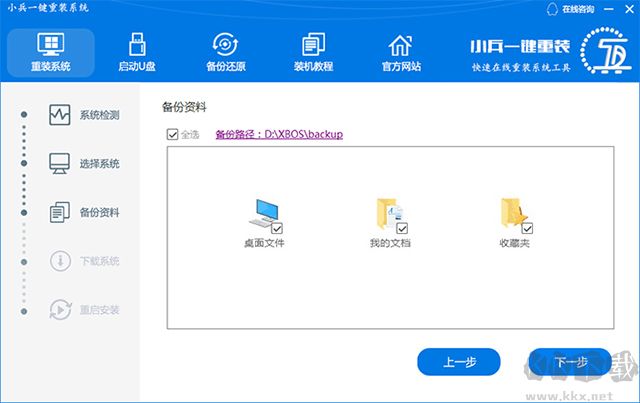640x403 pixels.
Task: Click the 系统检测 step icon
Action: click(x=60, y=115)
